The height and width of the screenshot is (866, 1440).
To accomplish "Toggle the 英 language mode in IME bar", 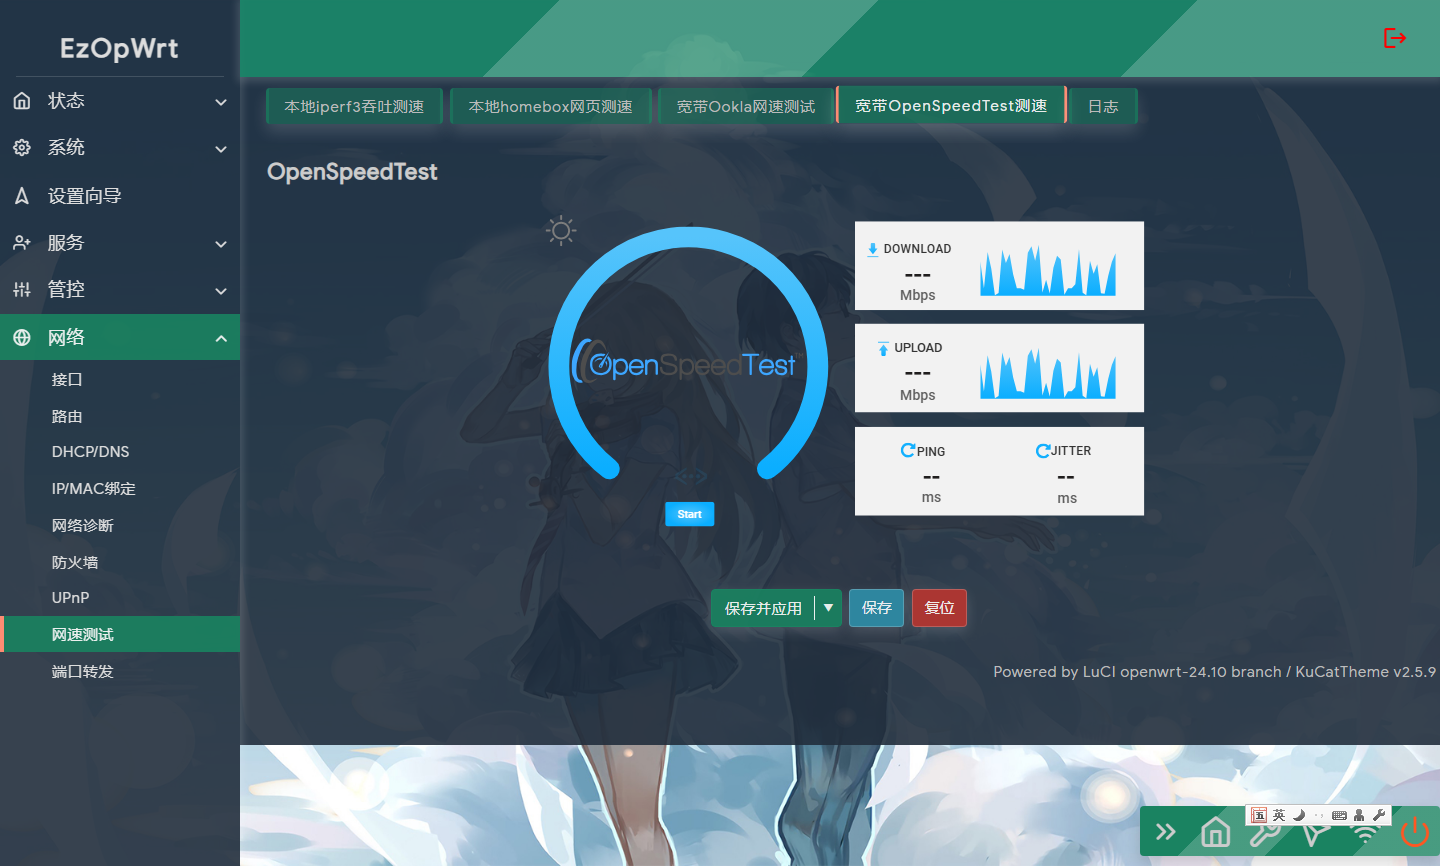I will [x=1279, y=815].
